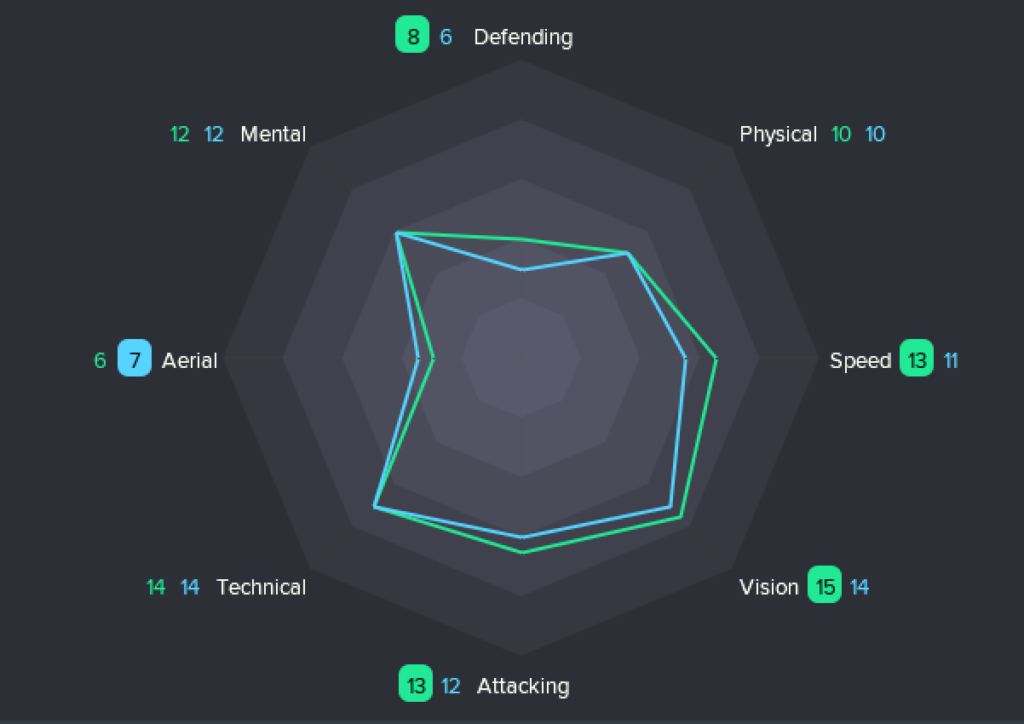Click the green 8 badge beside Defending
Viewport: 1024px width, 724px height.
click(x=412, y=37)
